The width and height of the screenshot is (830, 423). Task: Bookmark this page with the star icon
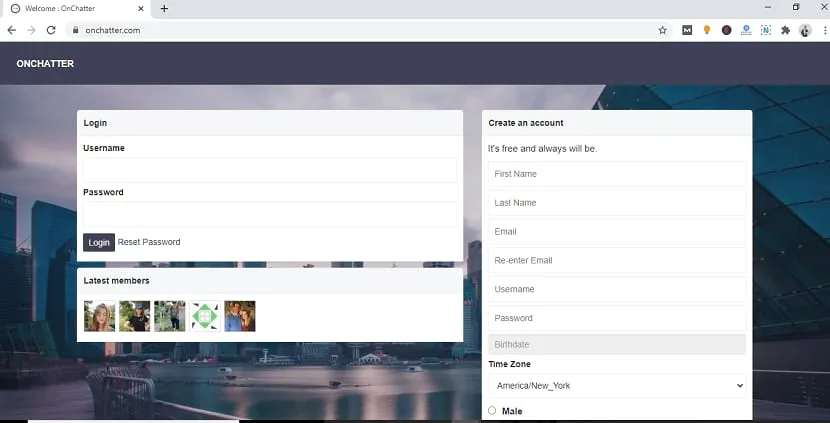click(662, 30)
